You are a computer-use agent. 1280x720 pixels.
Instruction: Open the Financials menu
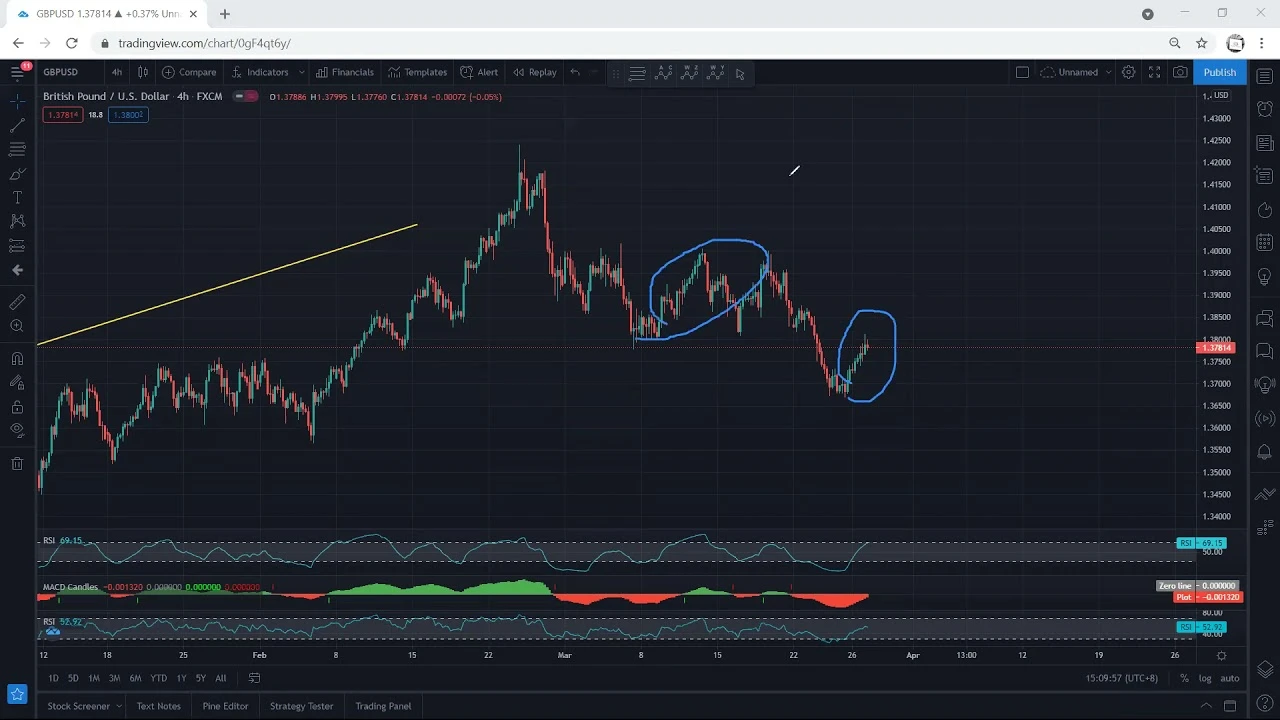(x=345, y=72)
